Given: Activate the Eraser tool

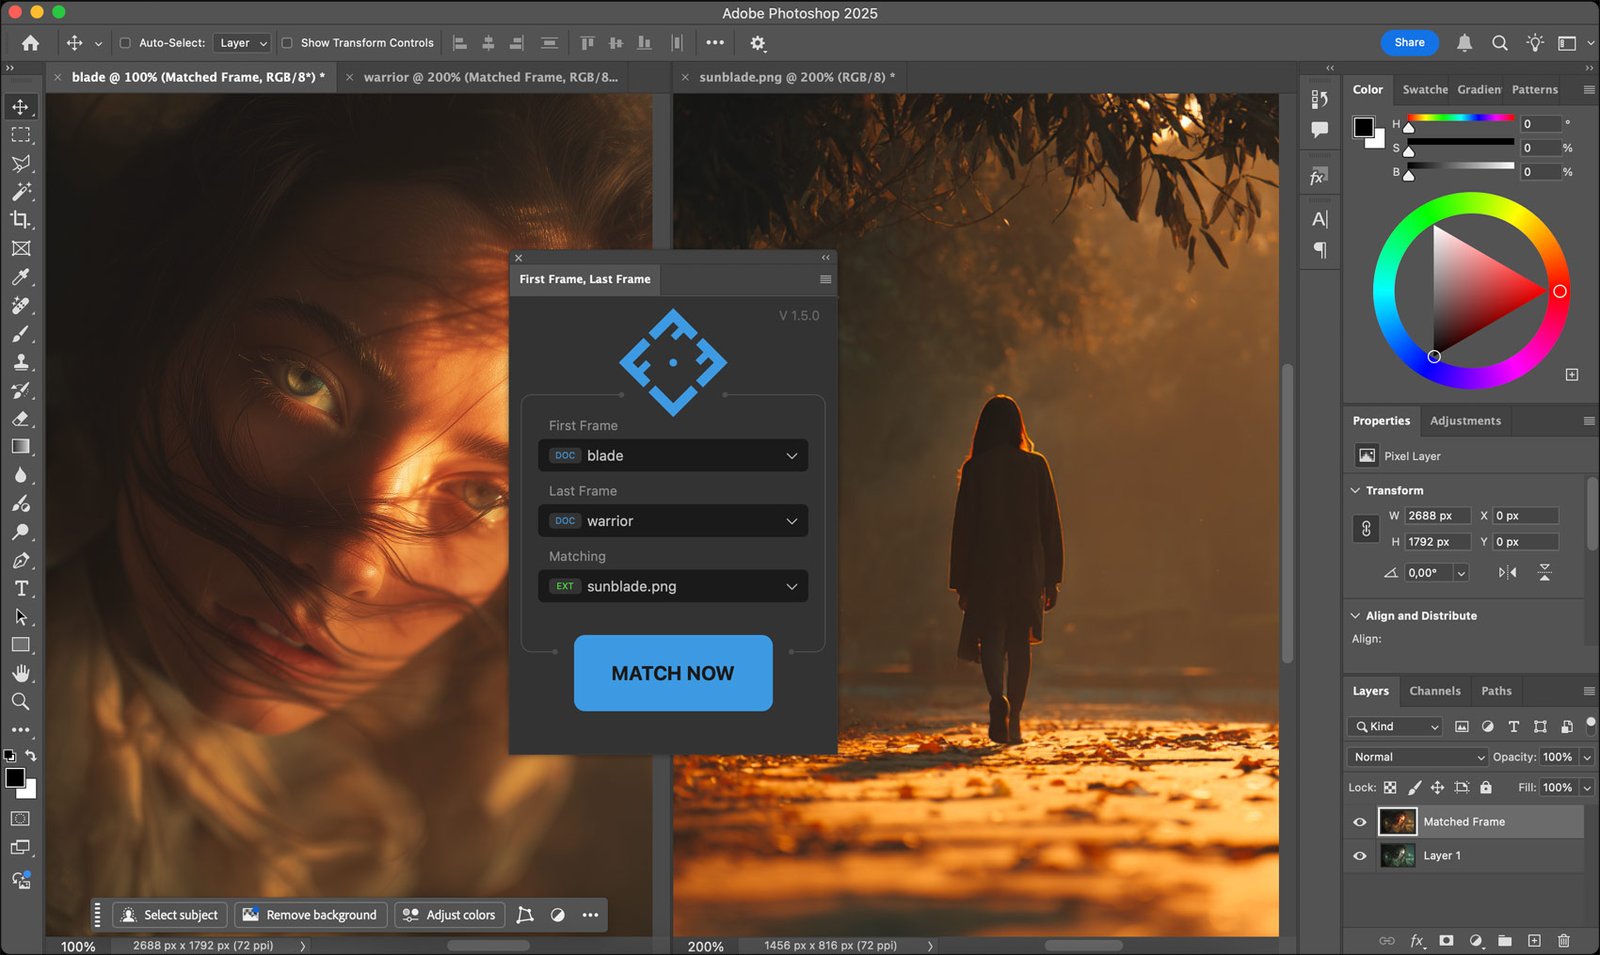Looking at the screenshot, I should pos(20,419).
